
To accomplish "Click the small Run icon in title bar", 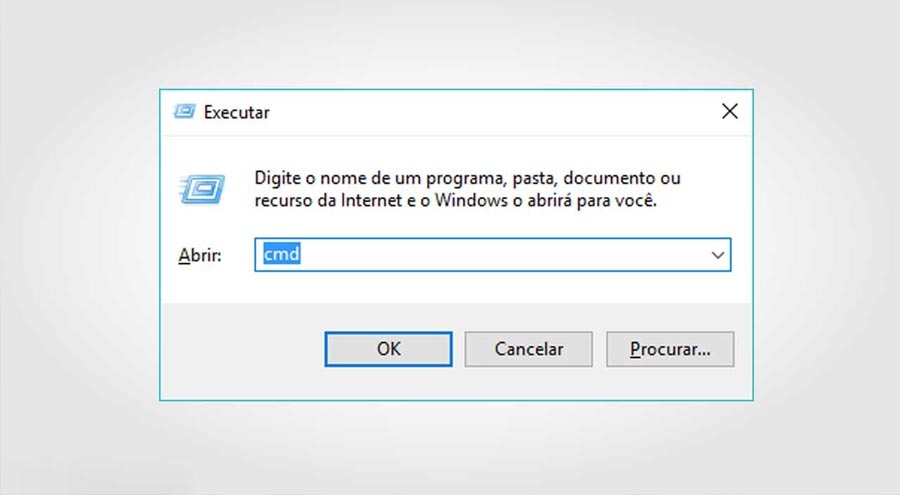I will tap(183, 112).
